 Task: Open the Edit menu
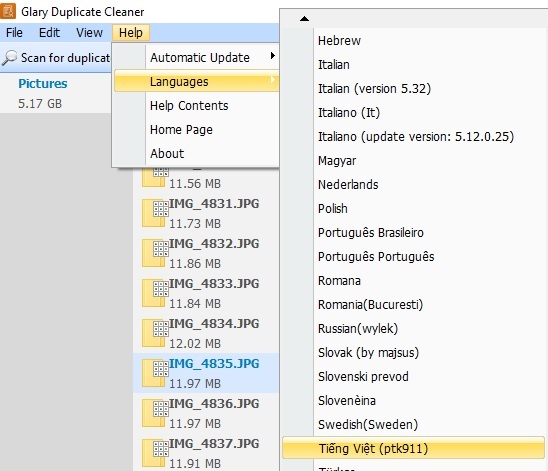[49, 33]
